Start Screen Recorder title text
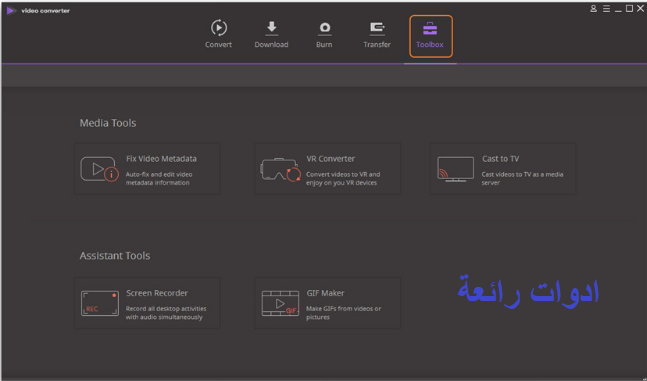 [x=157, y=293]
